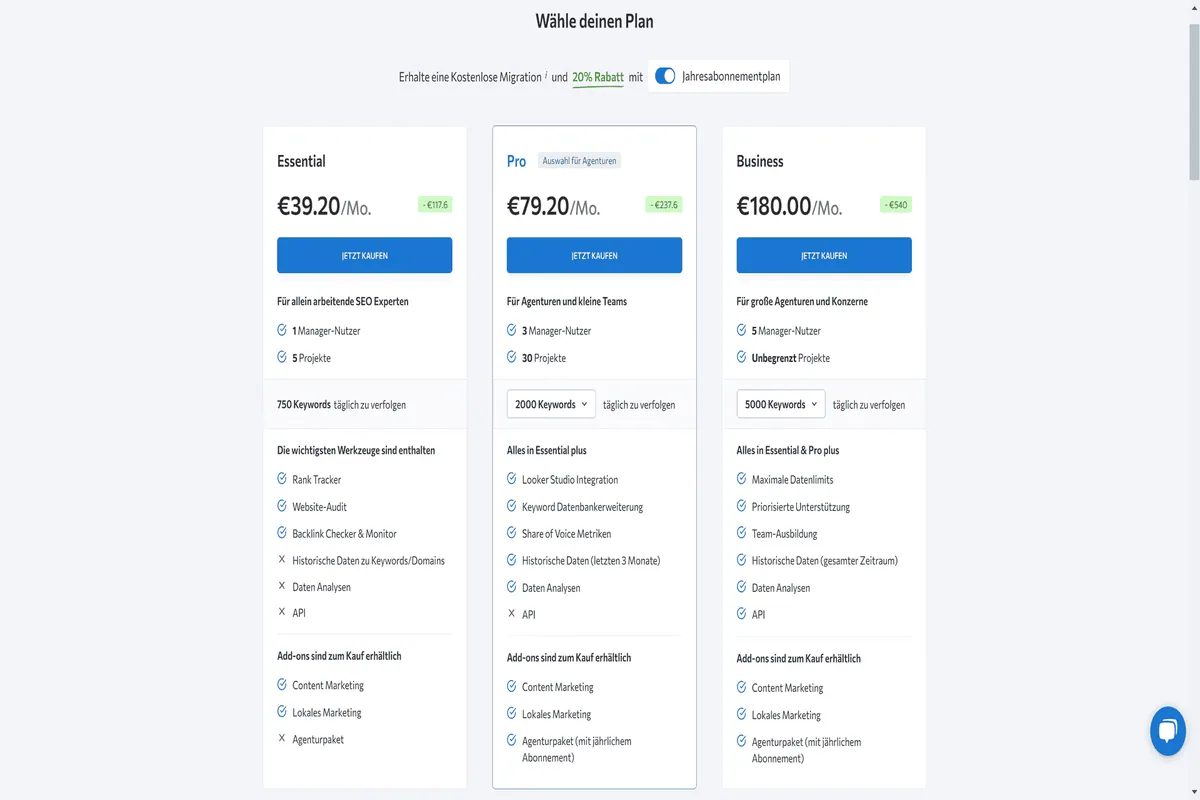Screen dimensions: 1200x800
Task: Click the 20% Rabatt link
Action: coord(598,77)
